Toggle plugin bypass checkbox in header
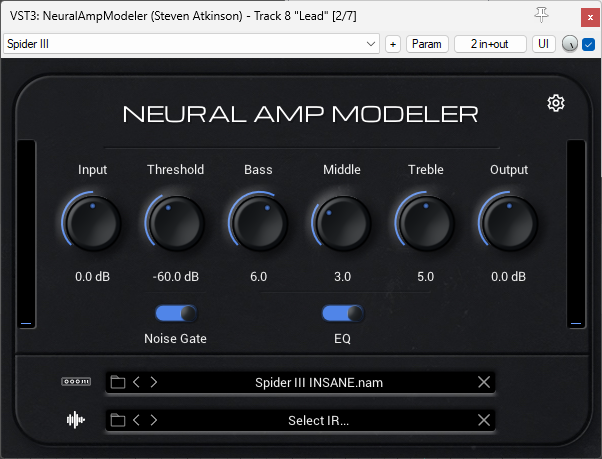The width and height of the screenshot is (602, 459). pyautogui.click(x=589, y=44)
